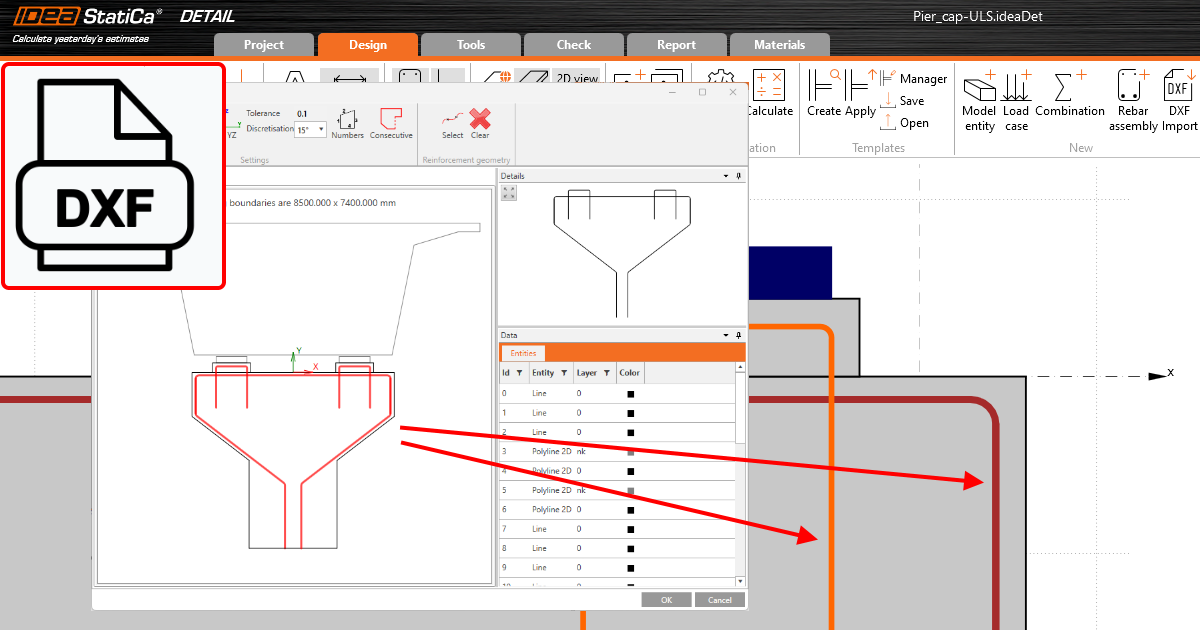The image size is (1200, 630).
Task: Open the Layer column filter
Action: (608, 372)
